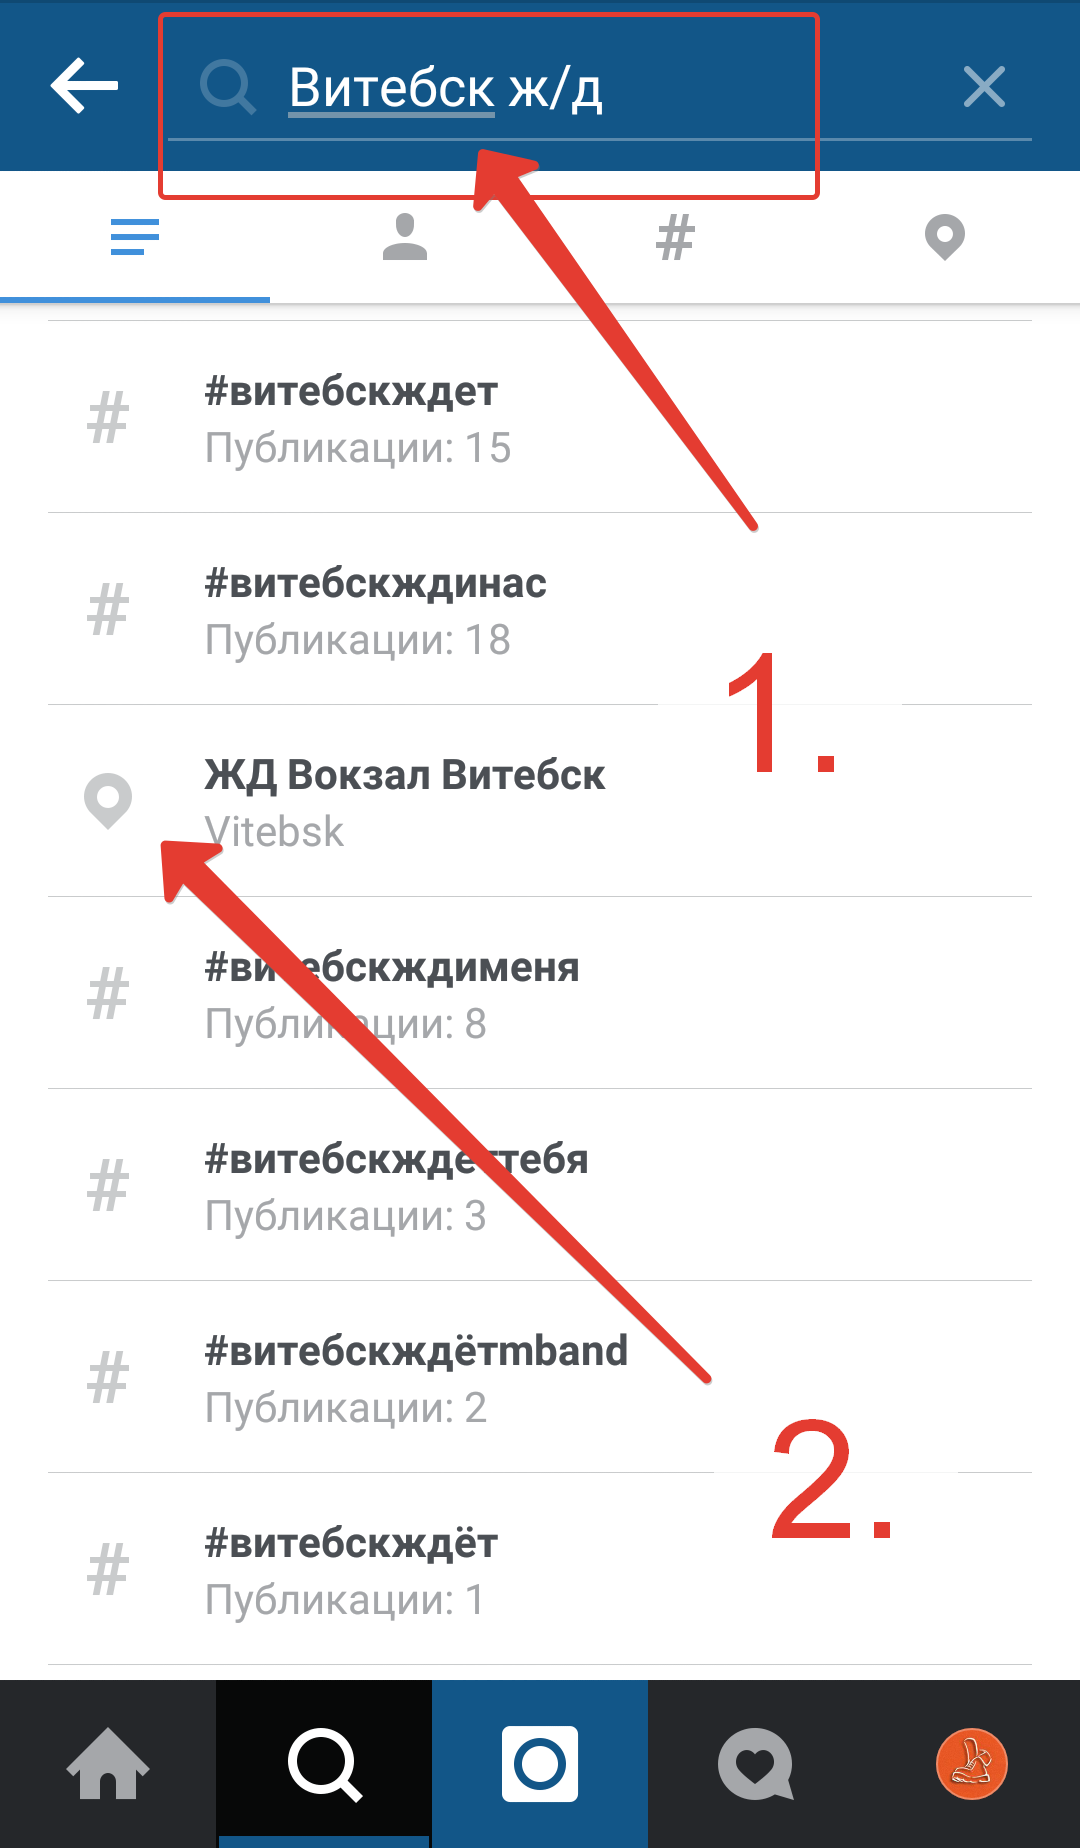Switch to the Hashtags search tab

(675, 238)
